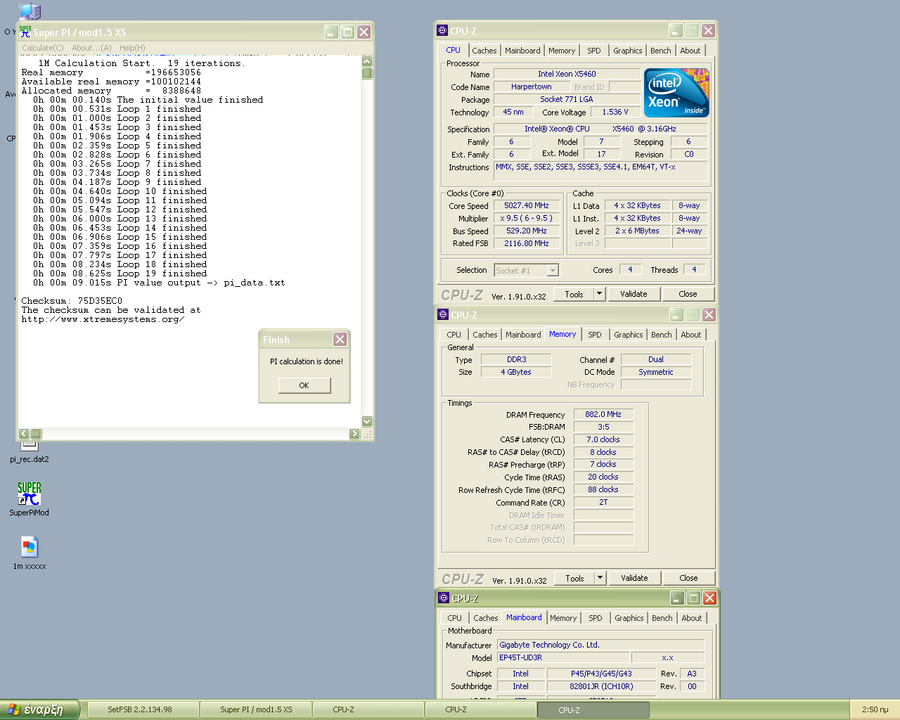Click the Mainboard CPU-Z window title icon
Image resolution: width=900 pixels, height=720 pixels.
[443, 598]
